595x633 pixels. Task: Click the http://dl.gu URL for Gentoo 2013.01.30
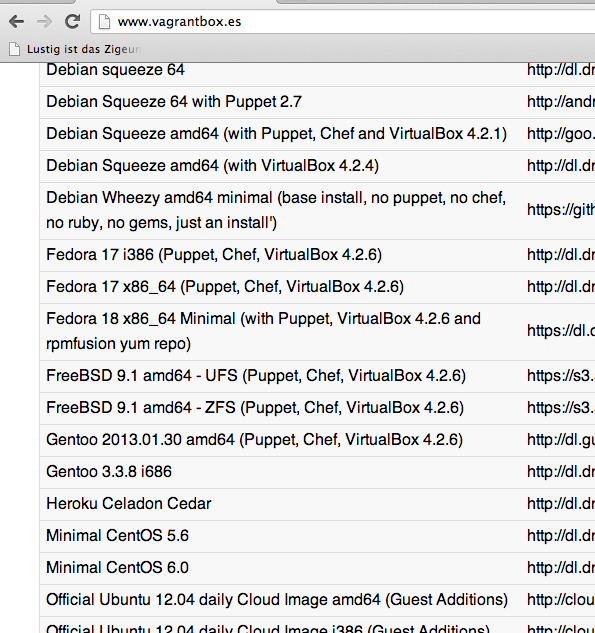pyautogui.click(x=561, y=439)
